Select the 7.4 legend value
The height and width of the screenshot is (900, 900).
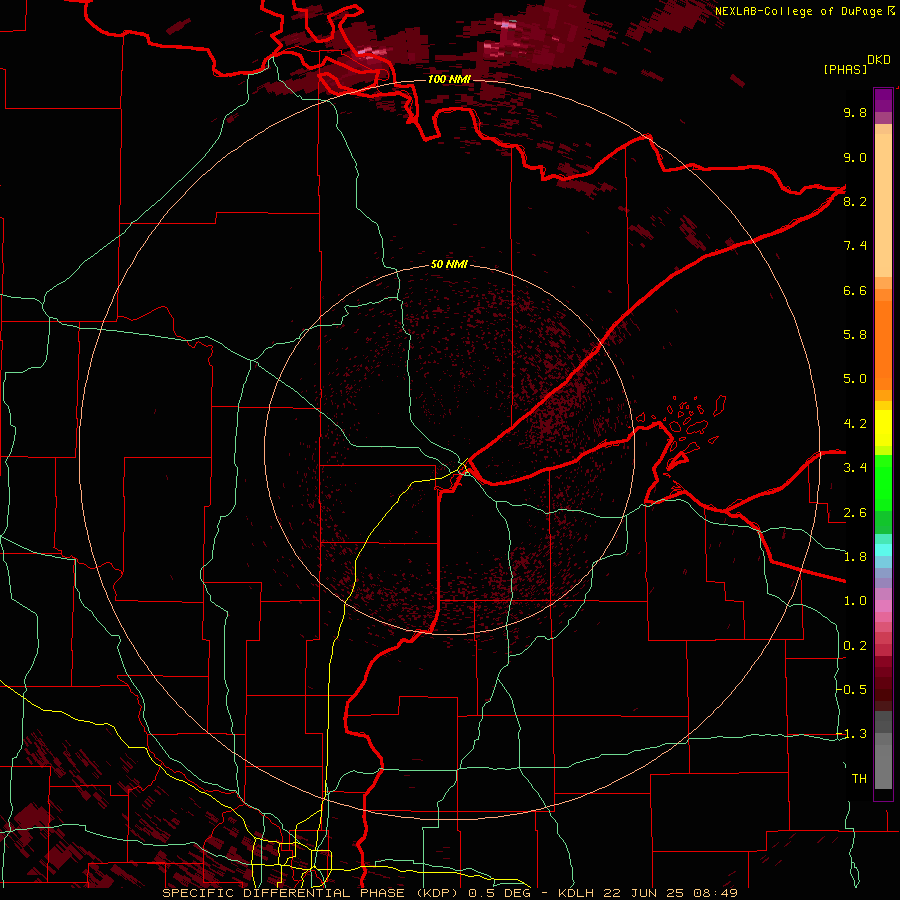[x=855, y=246]
